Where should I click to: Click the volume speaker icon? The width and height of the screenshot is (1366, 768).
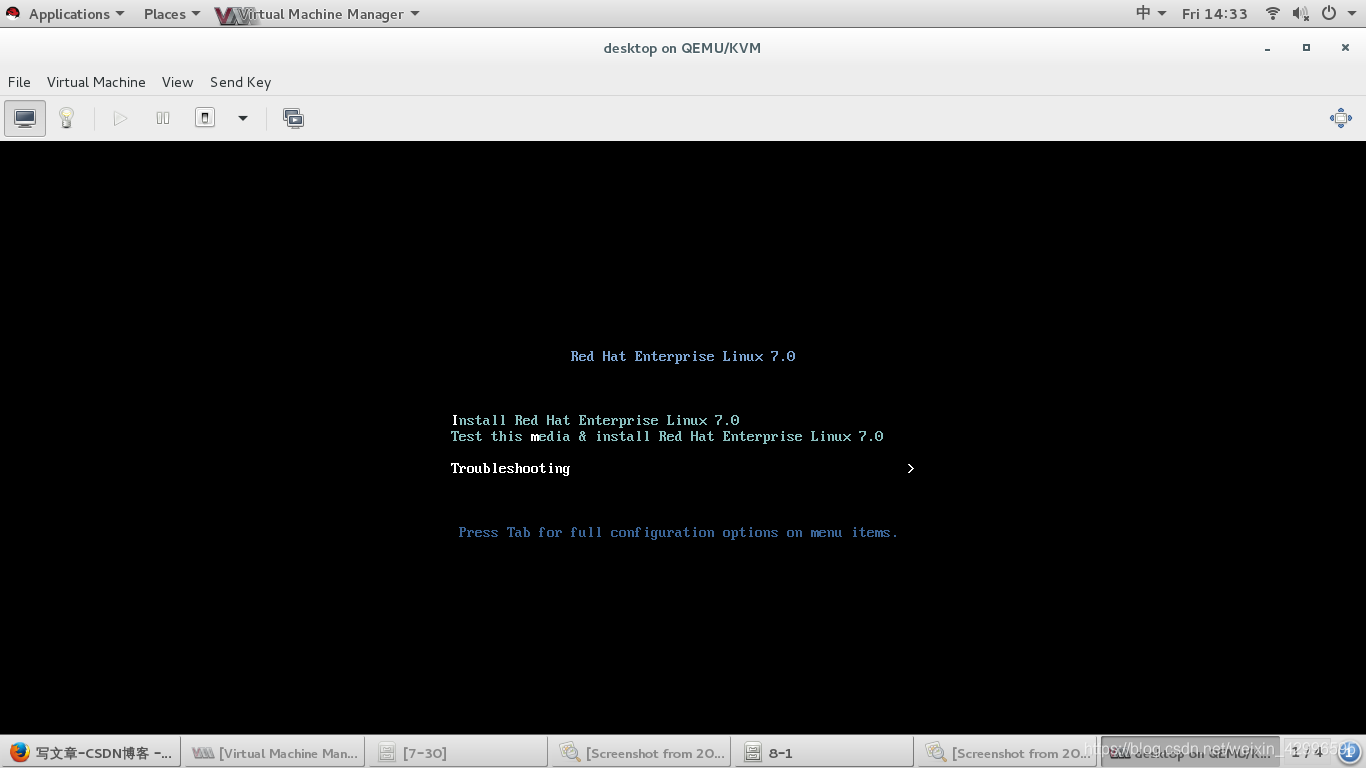coord(1300,13)
